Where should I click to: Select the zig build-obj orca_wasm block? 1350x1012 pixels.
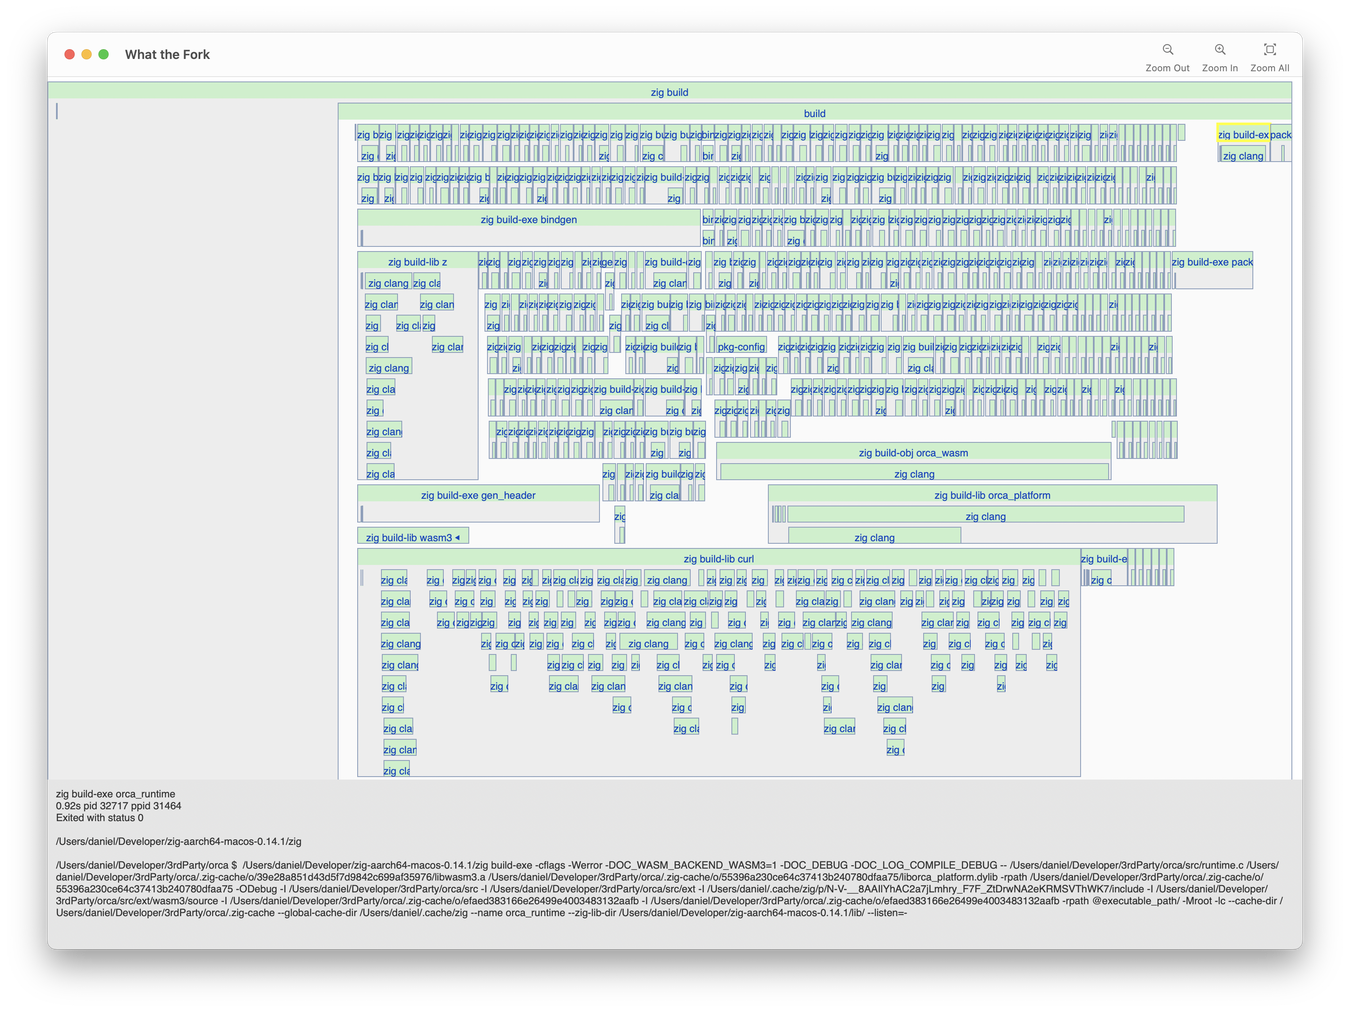pos(915,452)
